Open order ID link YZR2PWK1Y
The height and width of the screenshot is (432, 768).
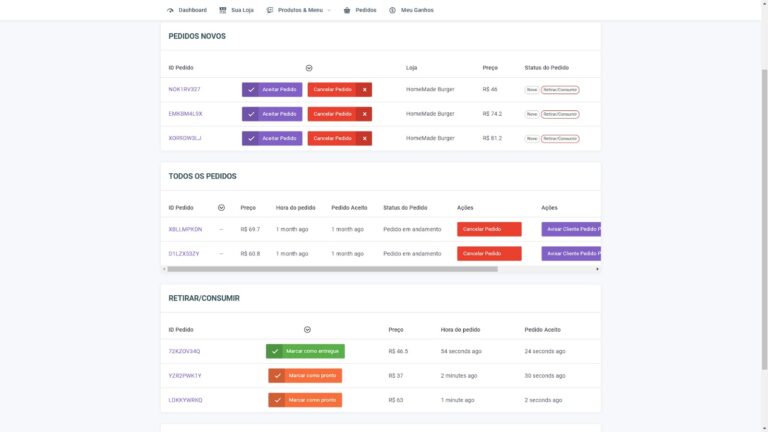(185, 376)
